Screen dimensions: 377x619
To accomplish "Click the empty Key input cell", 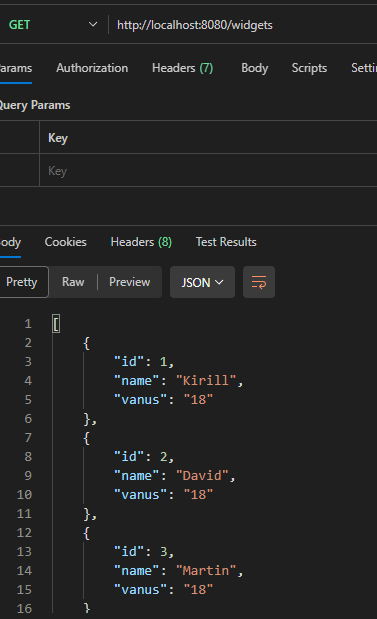I will pos(208,171).
